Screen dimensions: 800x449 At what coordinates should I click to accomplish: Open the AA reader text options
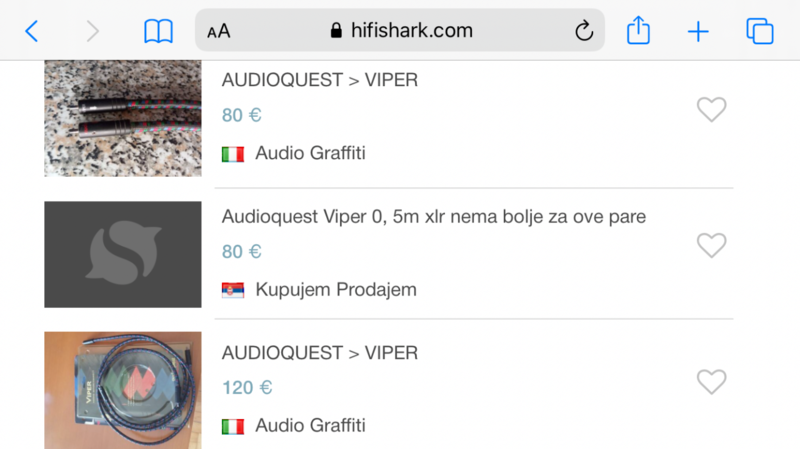pos(219,31)
